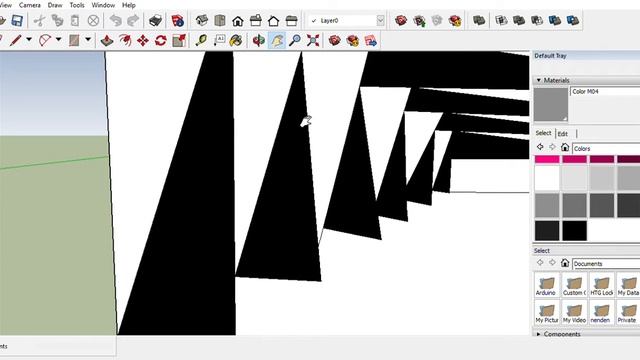Click forward arrow in Materials browser
The height and width of the screenshot is (360, 640).
pyautogui.click(x=552, y=147)
